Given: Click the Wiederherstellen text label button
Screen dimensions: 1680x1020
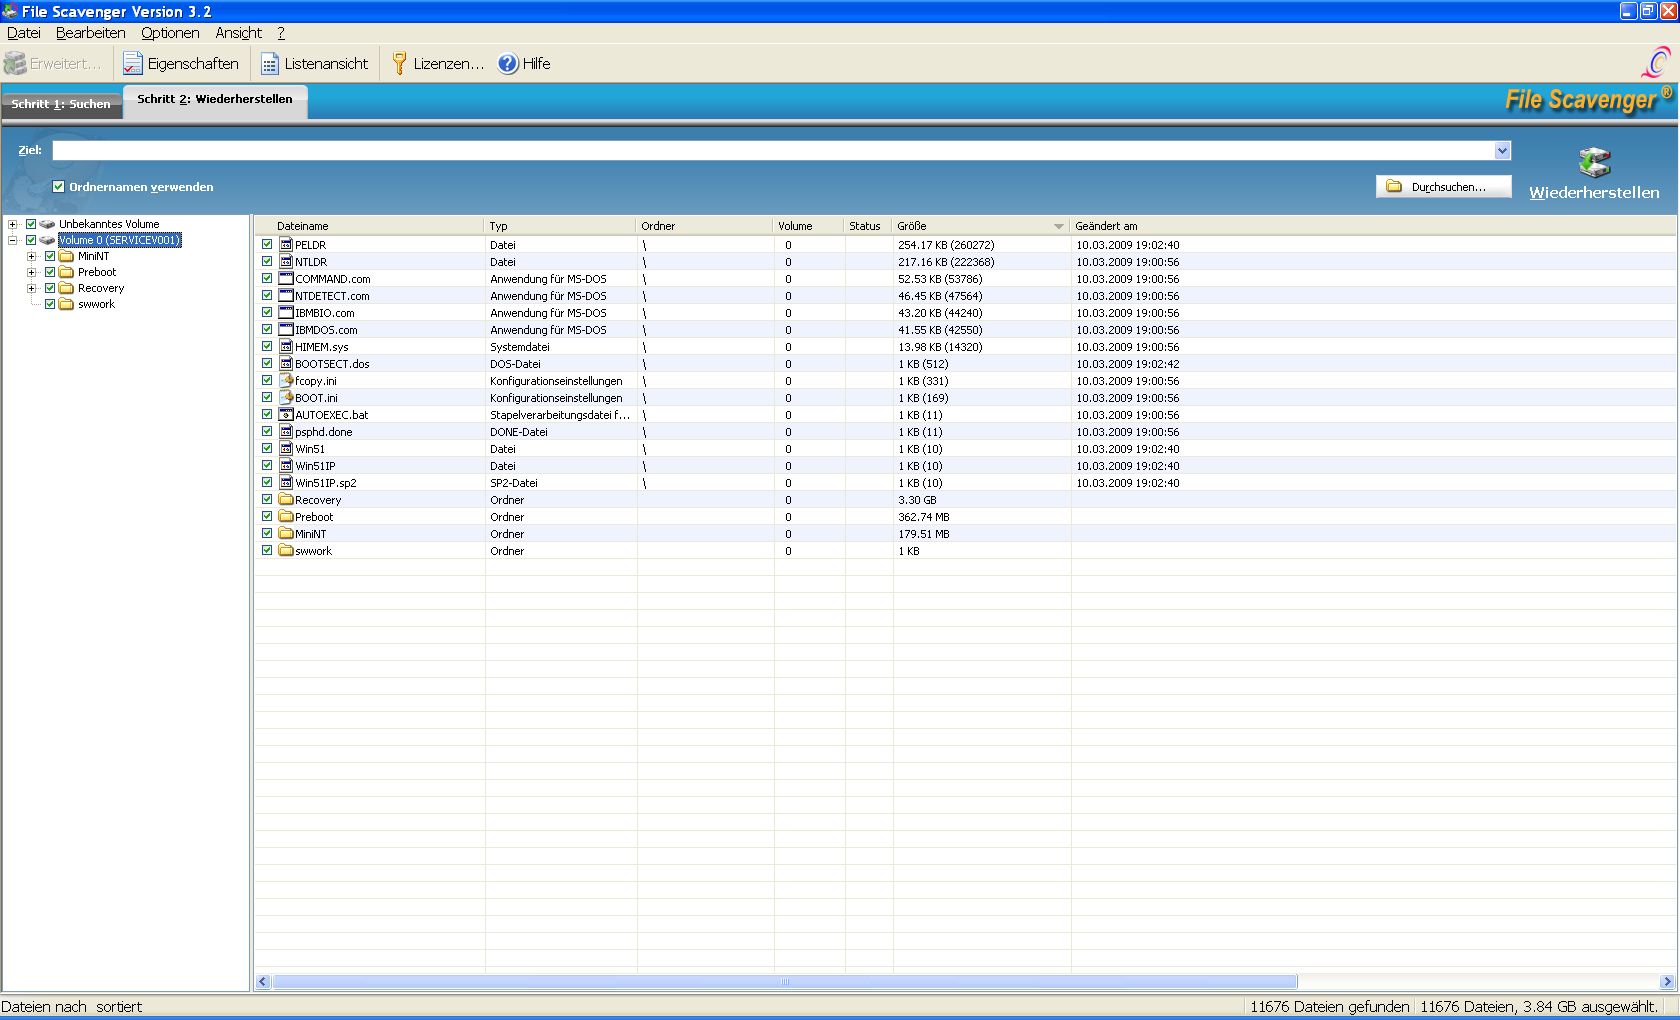Looking at the screenshot, I should click(x=1594, y=193).
